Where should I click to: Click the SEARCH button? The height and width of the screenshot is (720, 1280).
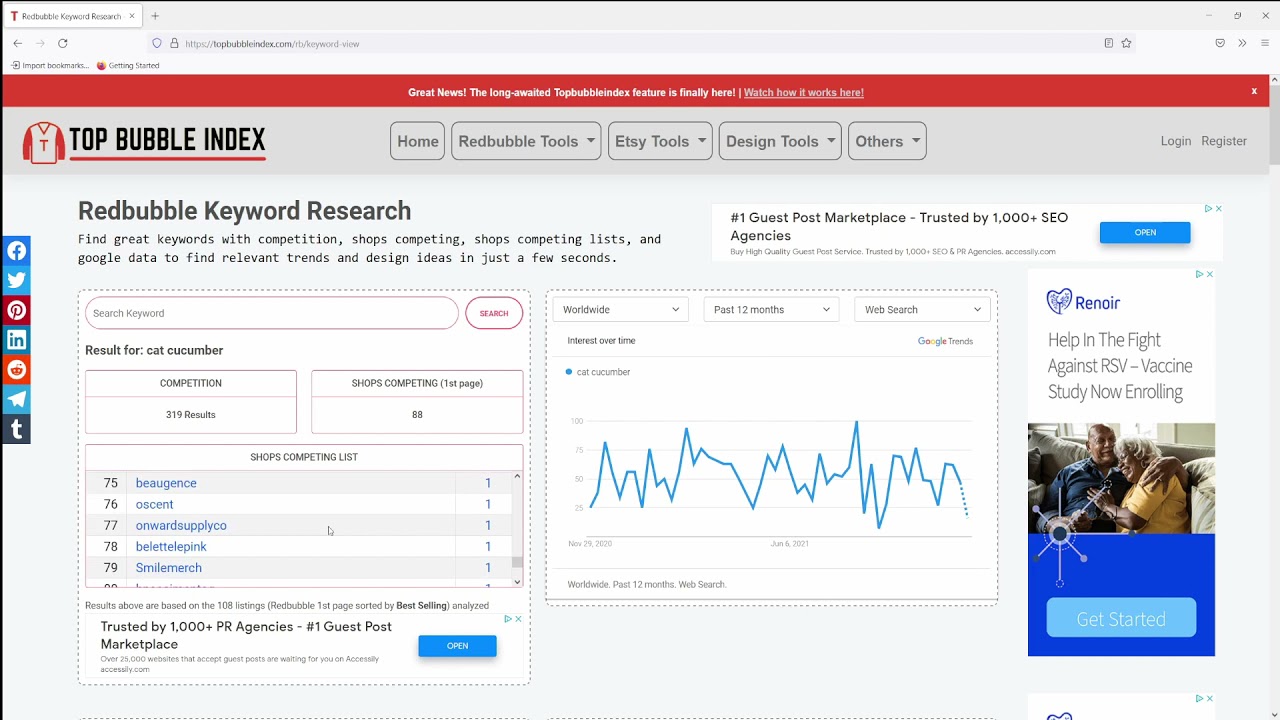(494, 313)
